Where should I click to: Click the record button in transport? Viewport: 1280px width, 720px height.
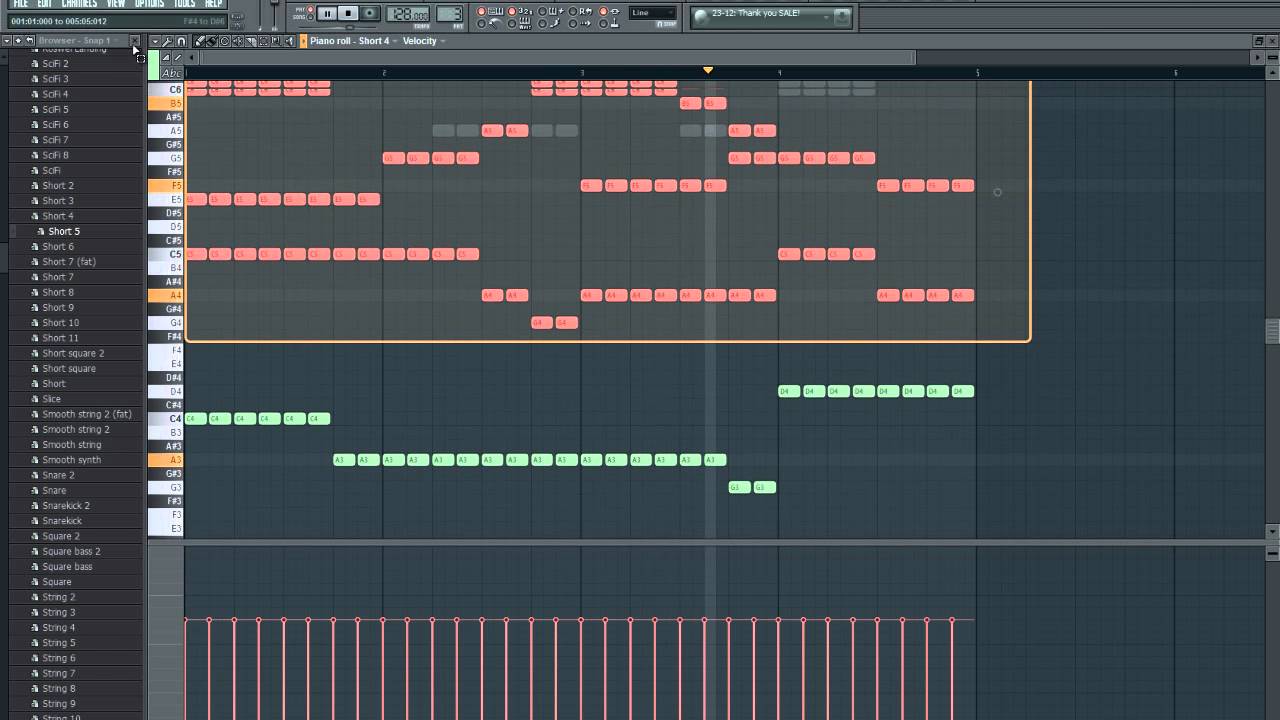(370, 13)
